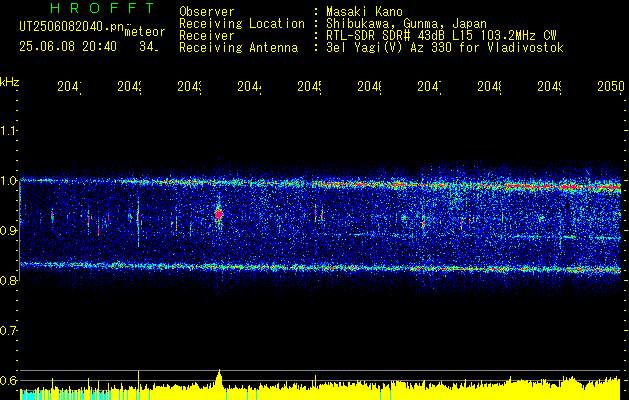Click the 0.9 frequency axis label
This screenshot has height=400, width=629.
click(9, 231)
